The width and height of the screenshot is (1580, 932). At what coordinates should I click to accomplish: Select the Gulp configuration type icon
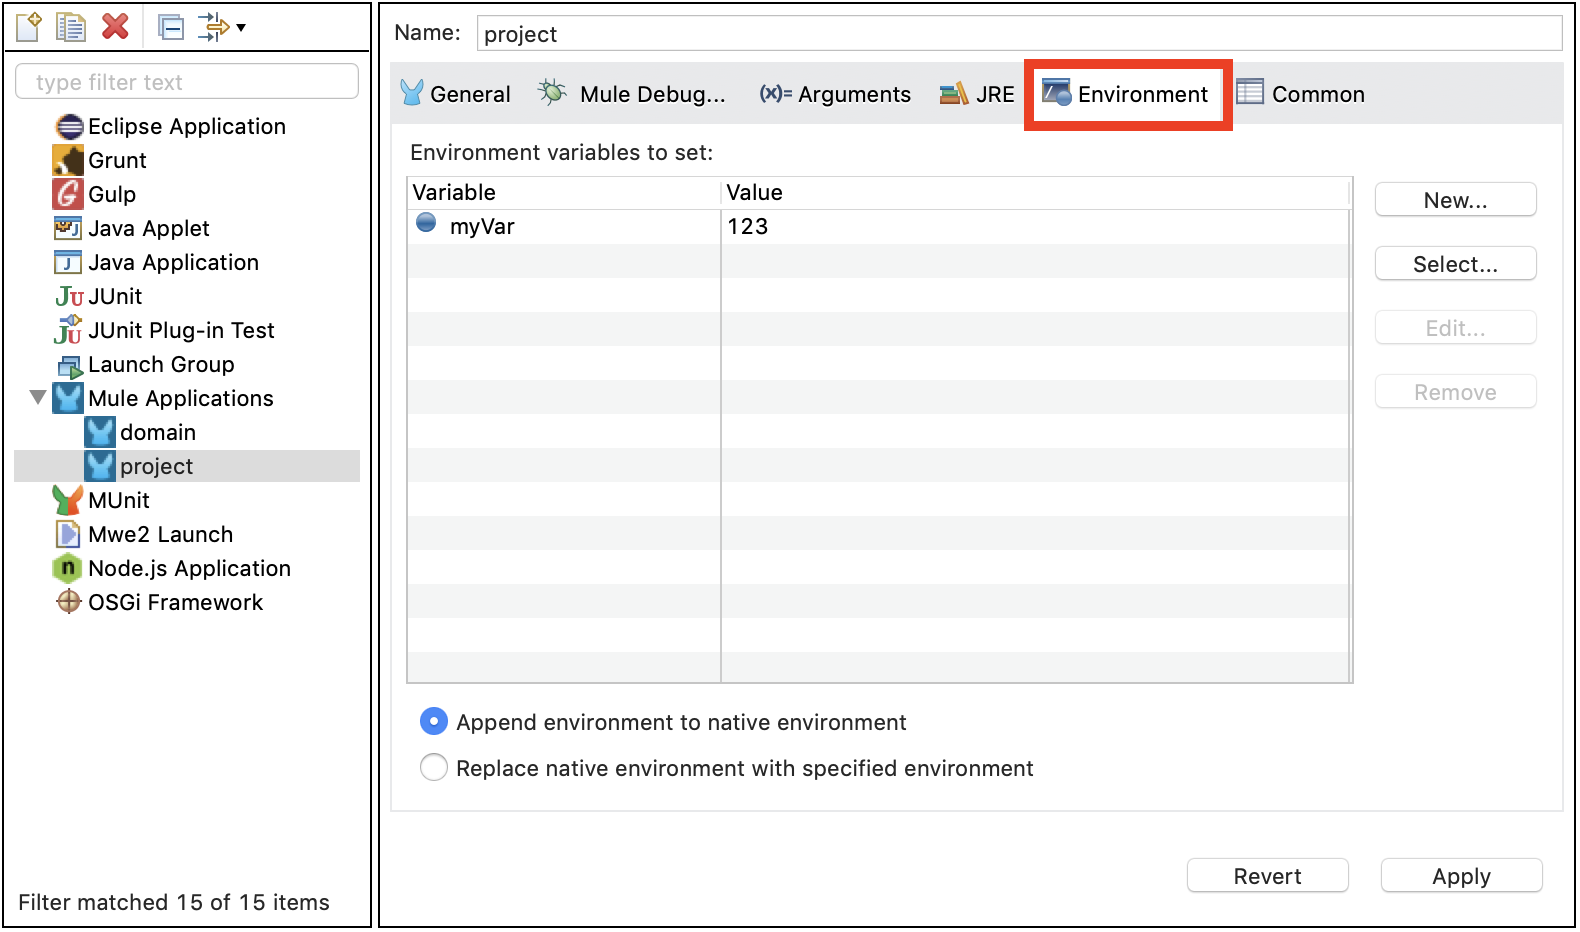68,194
